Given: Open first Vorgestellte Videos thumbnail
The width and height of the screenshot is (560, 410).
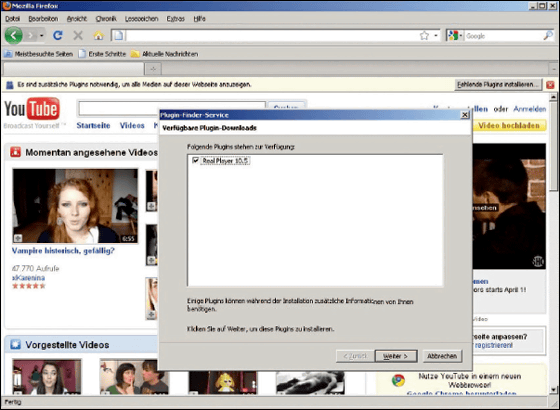Looking at the screenshot, I should pyautogui.click(x=47, y=377).
